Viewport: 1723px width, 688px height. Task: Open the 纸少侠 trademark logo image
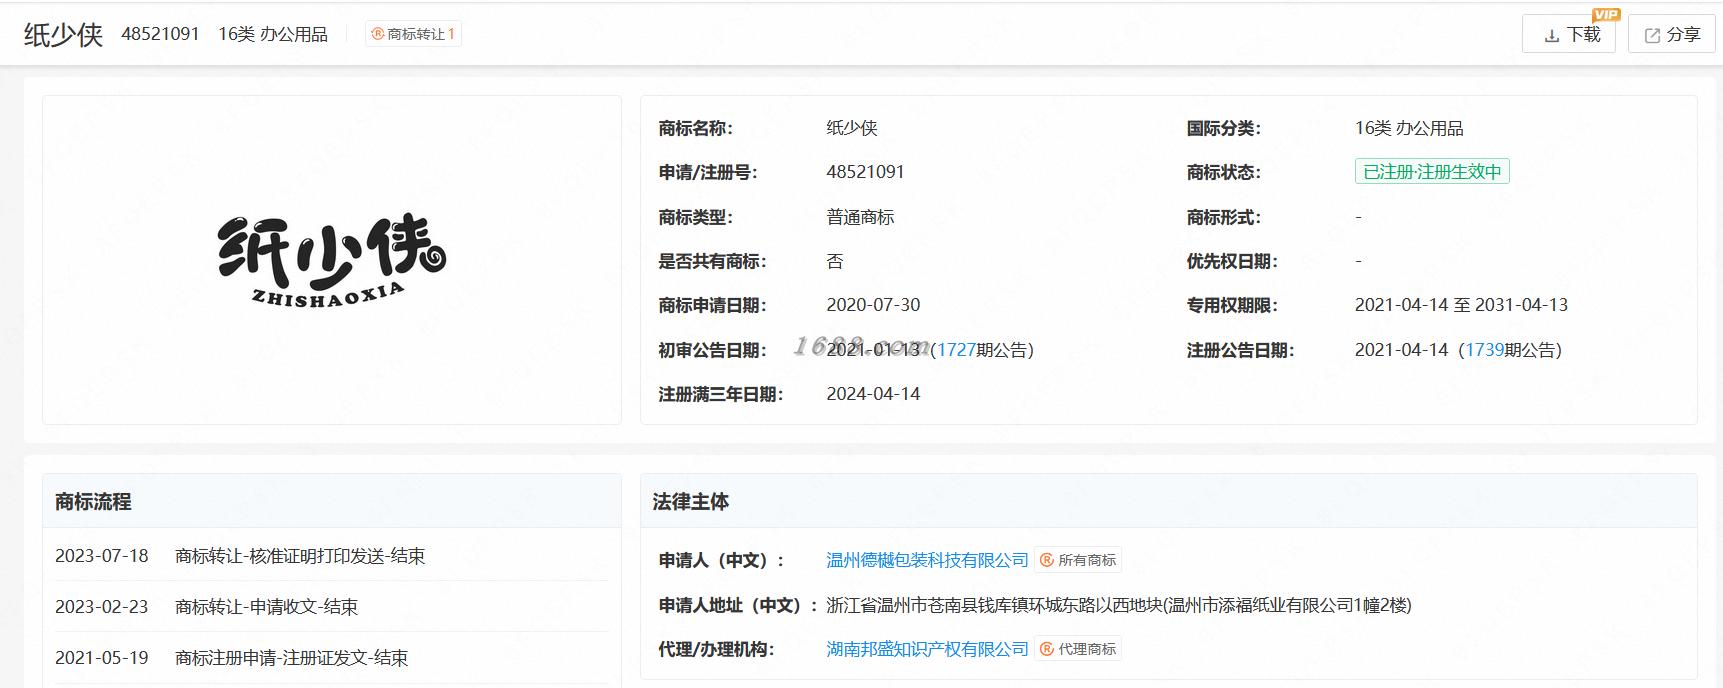point(332,260)
